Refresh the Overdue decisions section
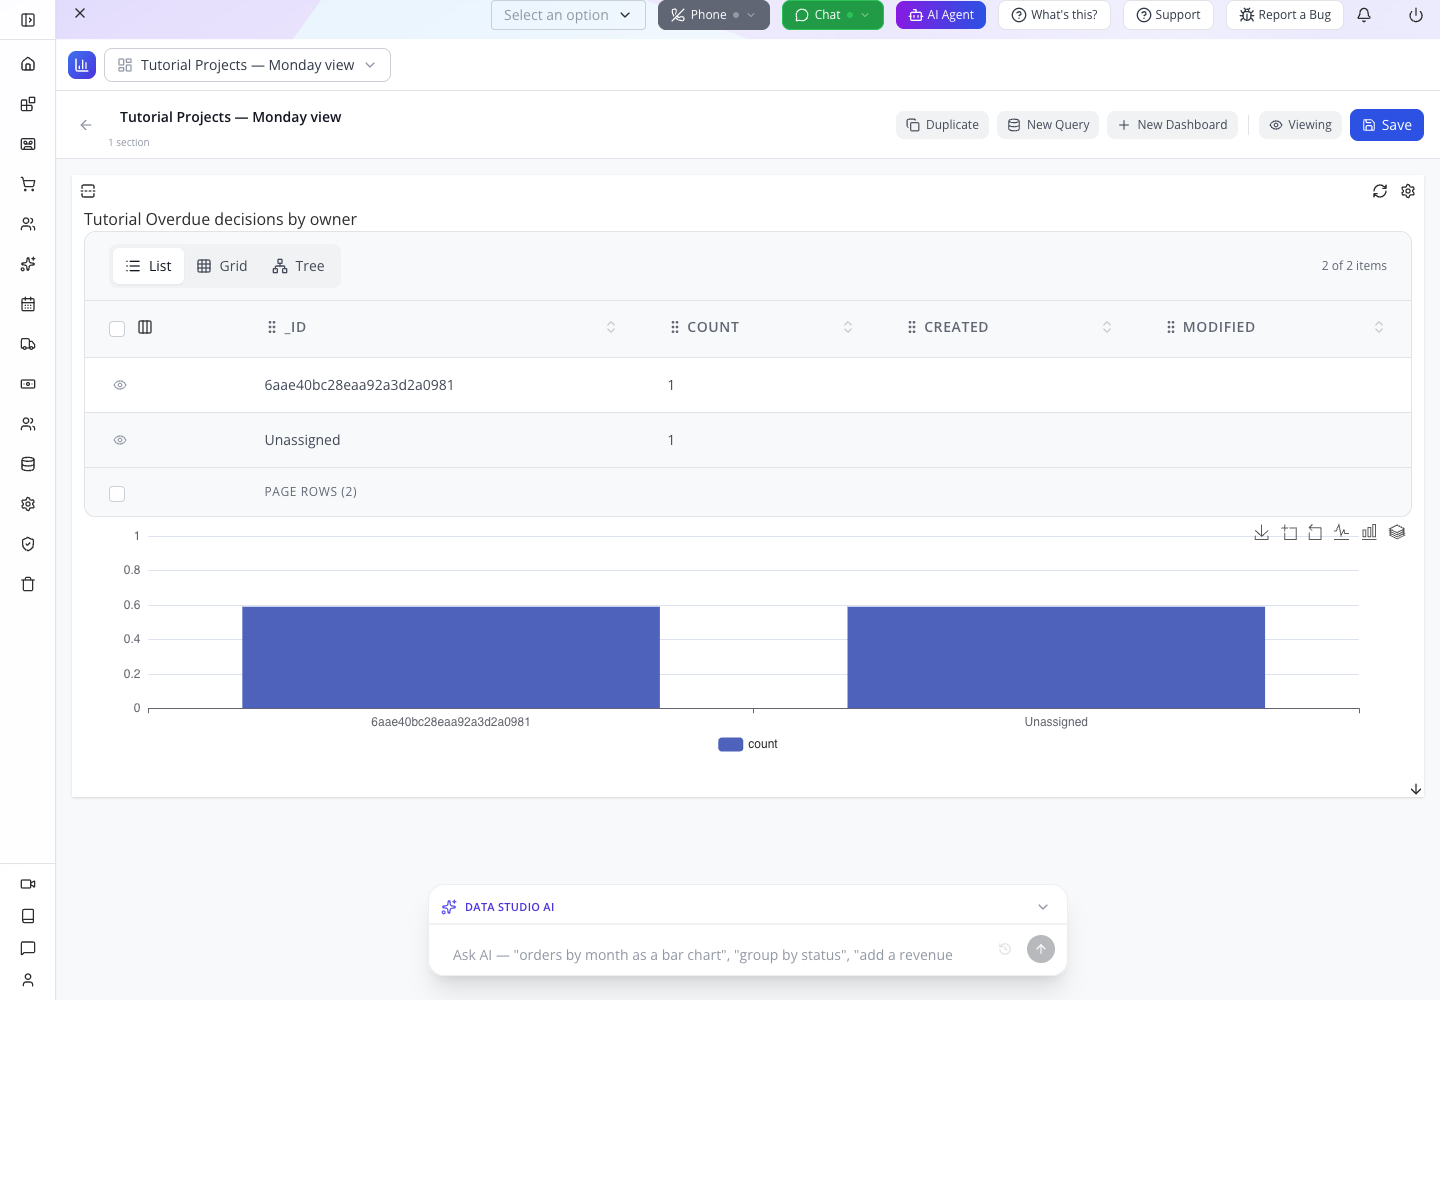This screenshot has height=1200, width=1440. pyautogui.click(x=1380, y=191)
